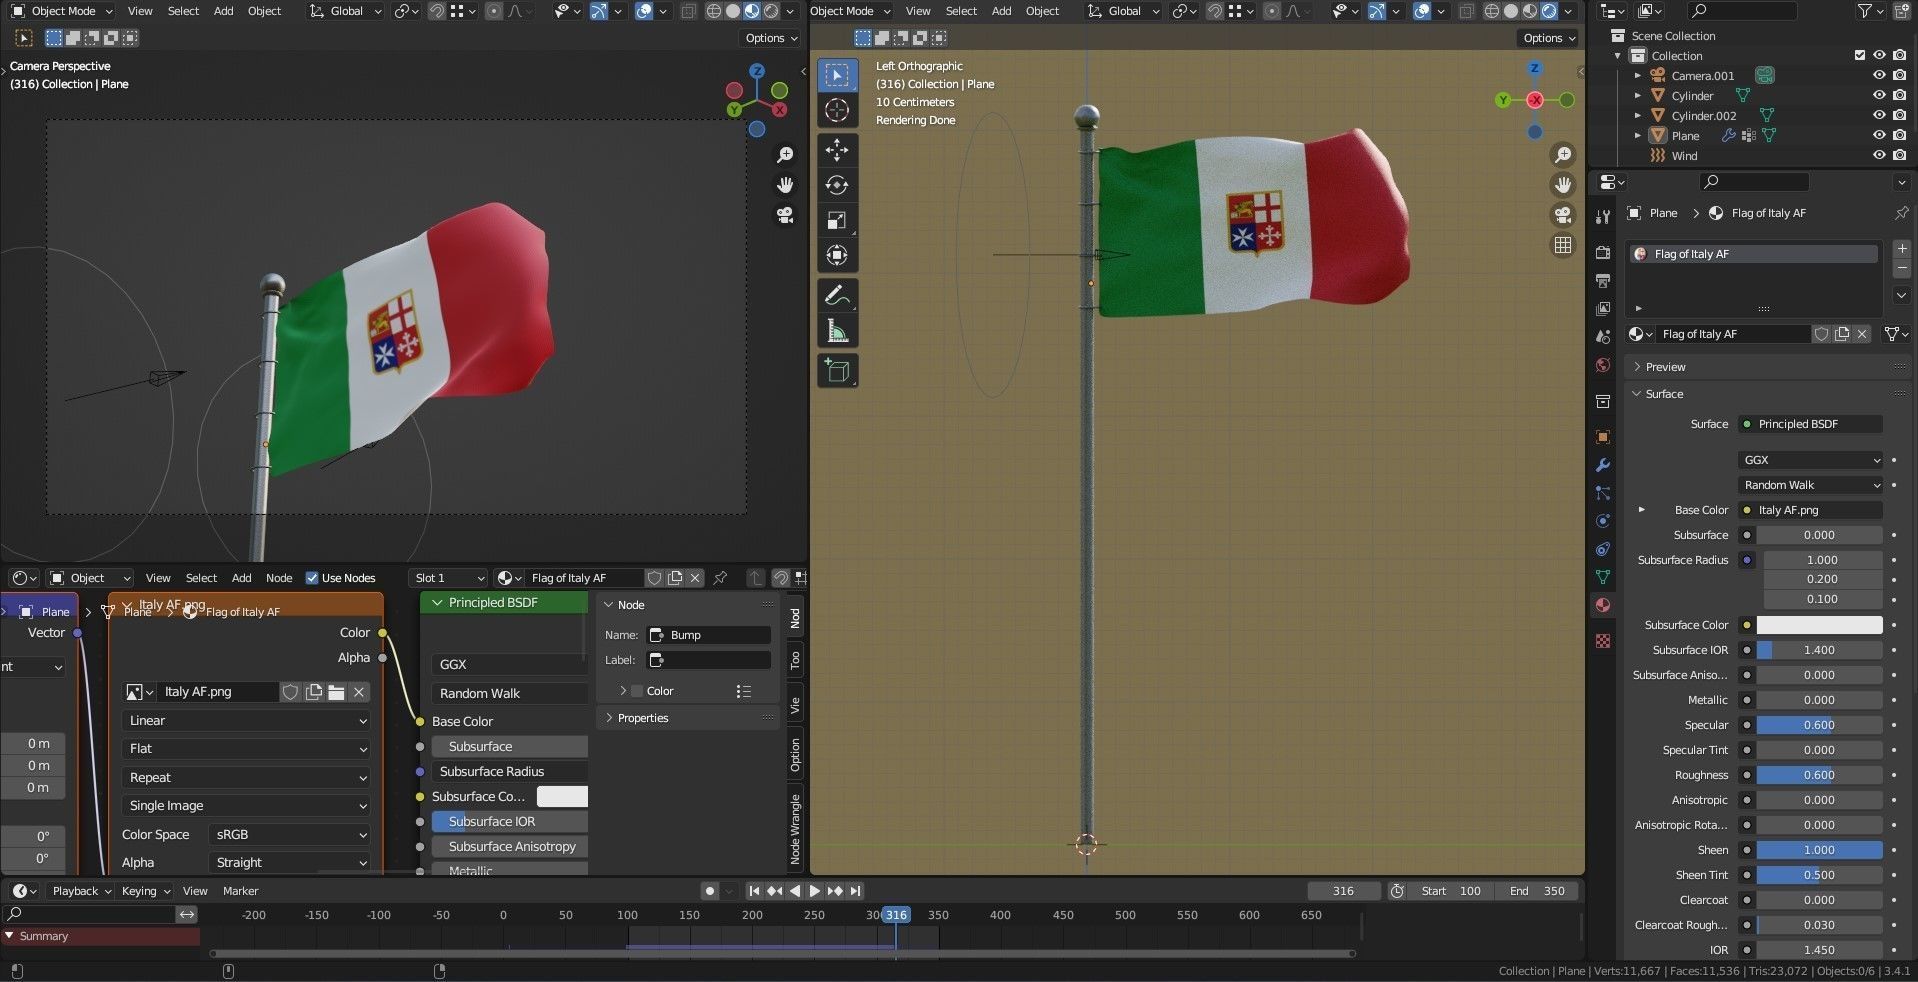Hide the Cylinder object in the viewport

[x=1878, y=95]
